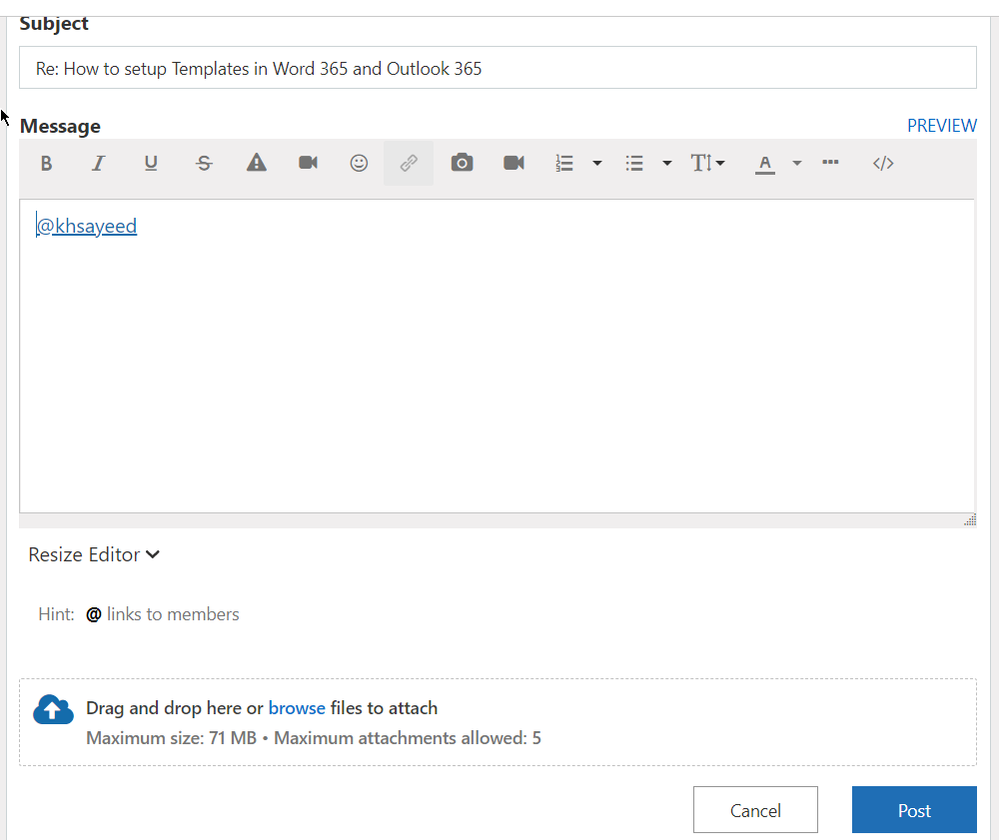Open bullet list style dropdown
Viewport: 999px width, 840px height.
[x=667, y=163]
